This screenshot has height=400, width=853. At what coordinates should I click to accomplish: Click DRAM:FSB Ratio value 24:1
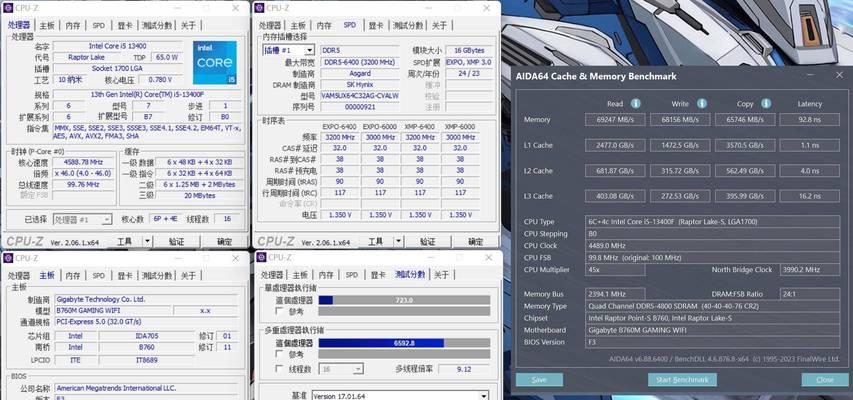(809, 294)
